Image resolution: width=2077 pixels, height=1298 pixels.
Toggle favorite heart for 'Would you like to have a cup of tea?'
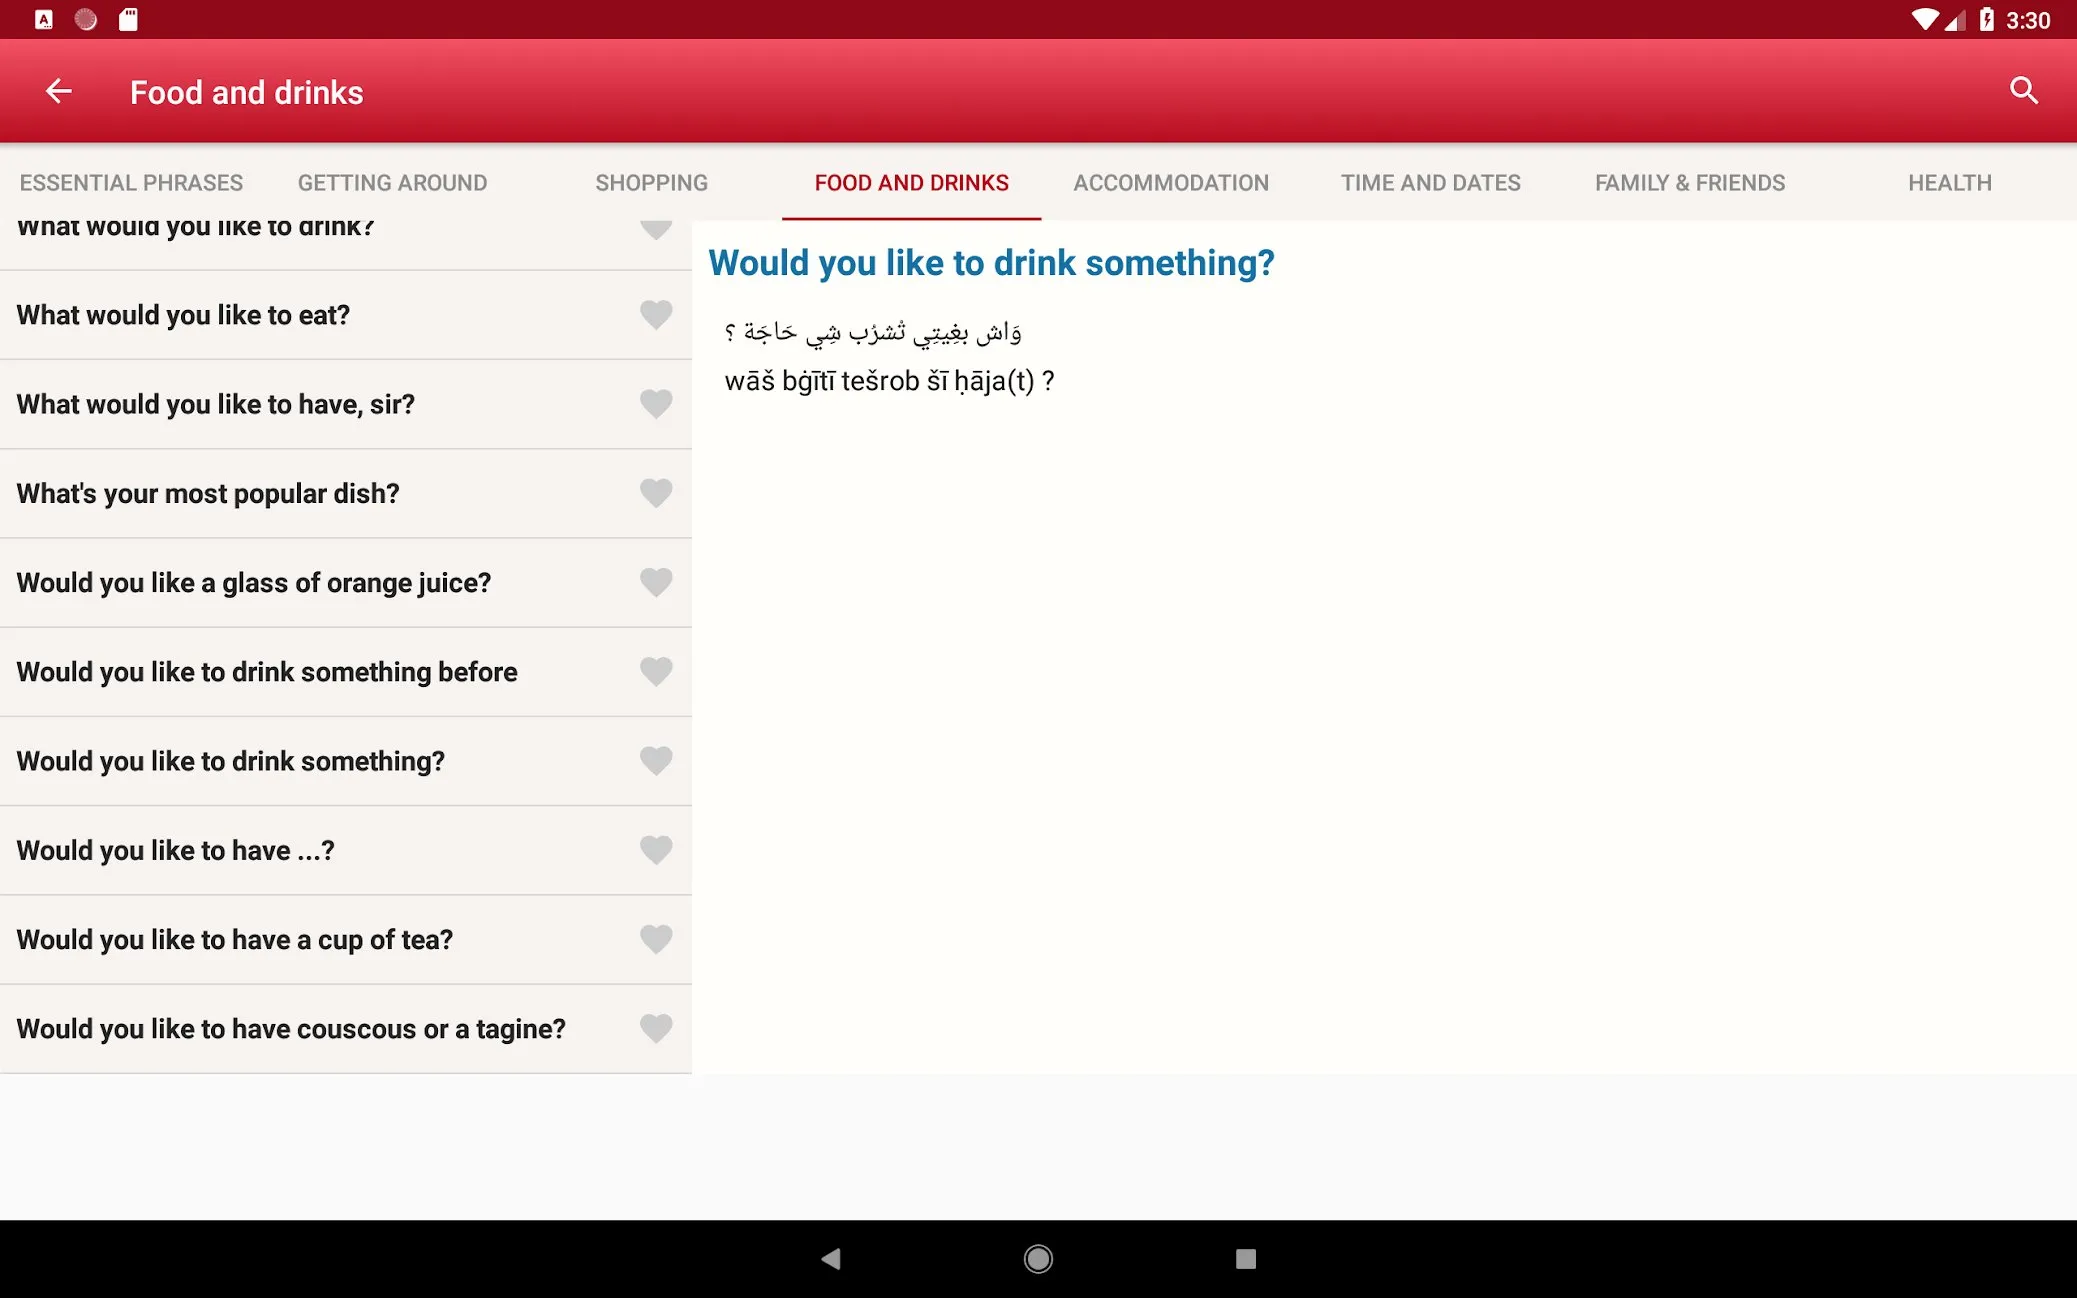tap(653, 939)
